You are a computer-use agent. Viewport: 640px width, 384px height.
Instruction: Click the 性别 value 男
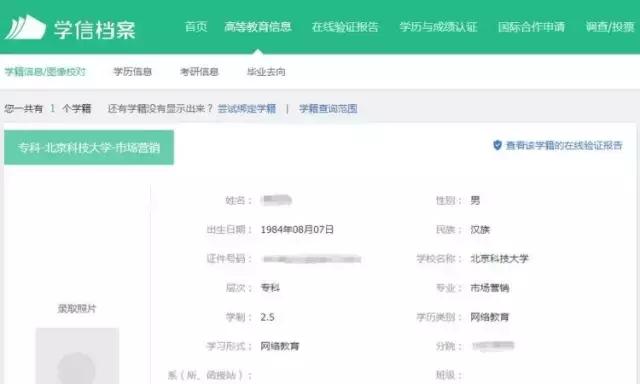(x=475, y=200)
